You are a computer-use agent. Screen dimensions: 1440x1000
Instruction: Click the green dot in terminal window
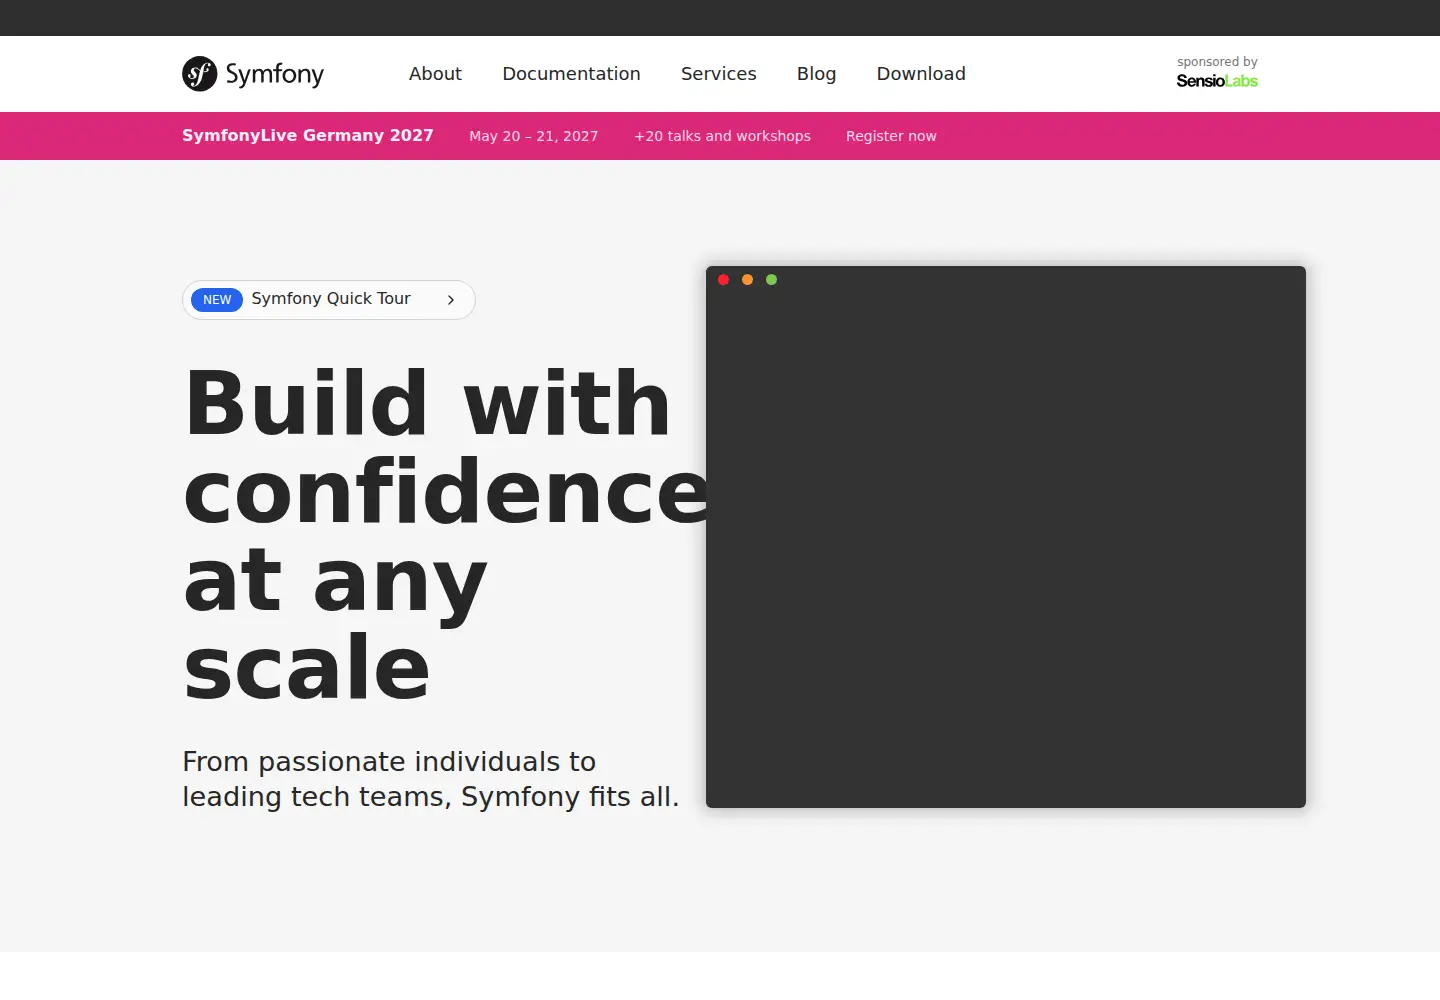click(771, 280)
